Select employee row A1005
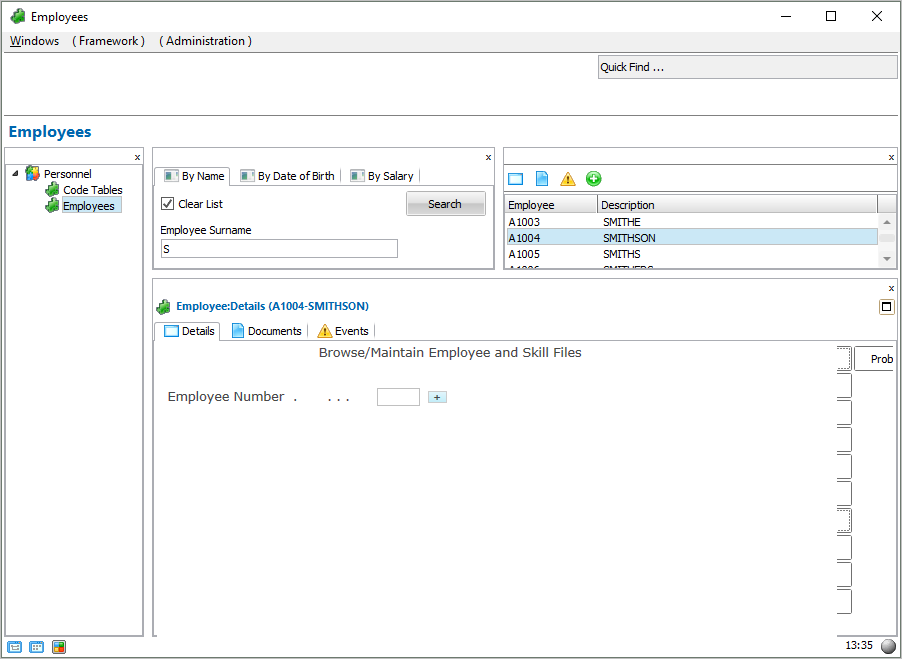Viewport: 902px width, 659px height. click(x=692, y=254)
